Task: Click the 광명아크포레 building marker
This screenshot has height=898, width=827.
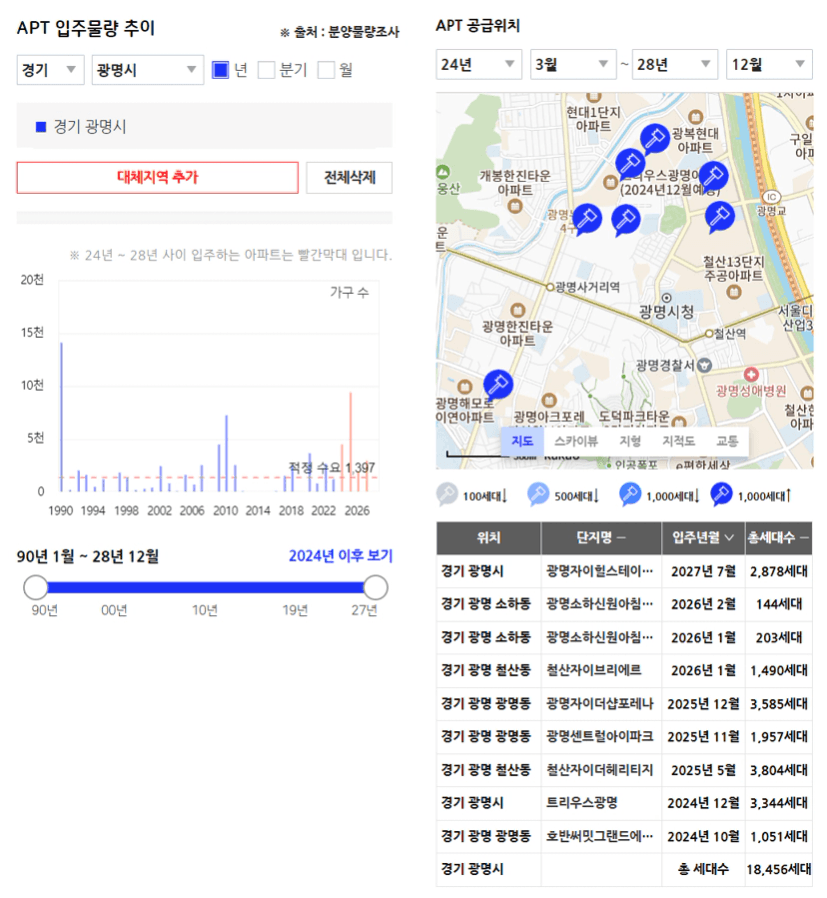Action: 549,400
